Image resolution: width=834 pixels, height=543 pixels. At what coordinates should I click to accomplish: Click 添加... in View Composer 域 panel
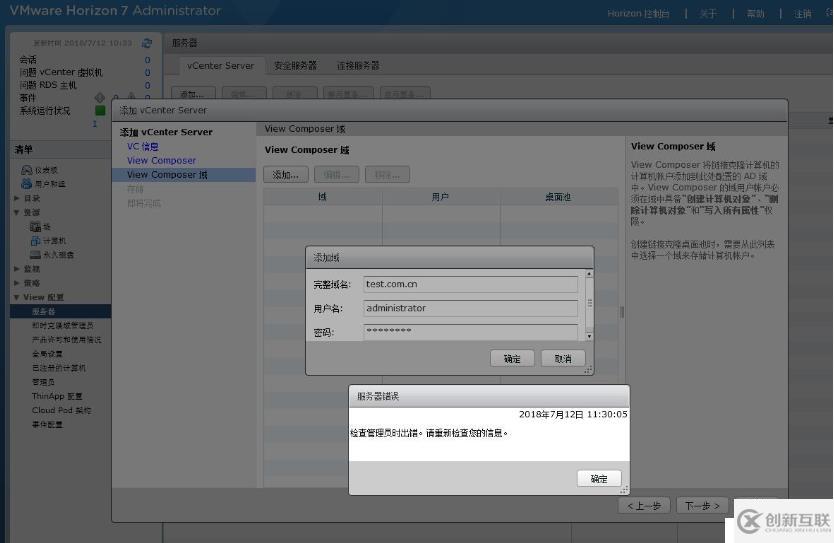point(286,174)
